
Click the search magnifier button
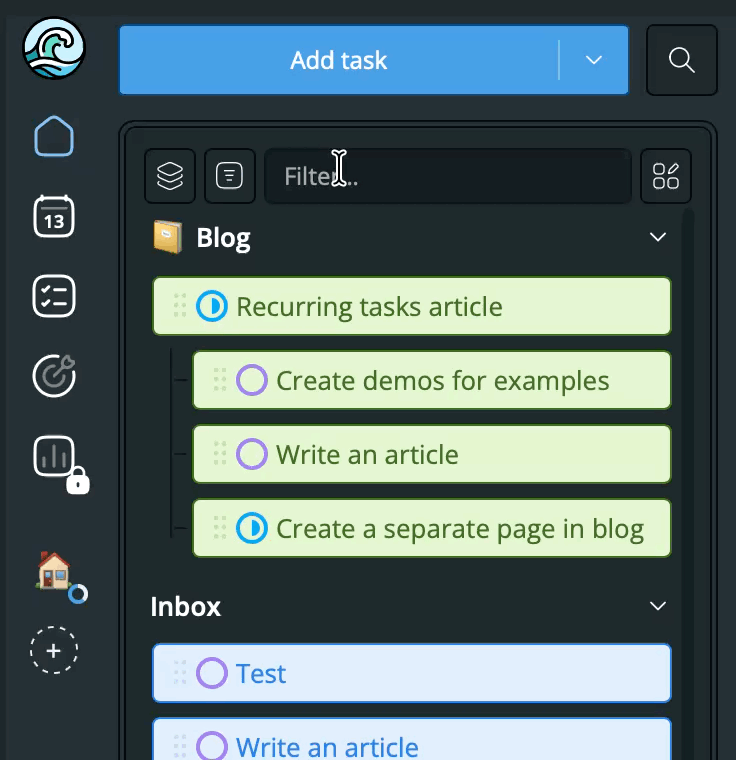click(x=682, y=60)
